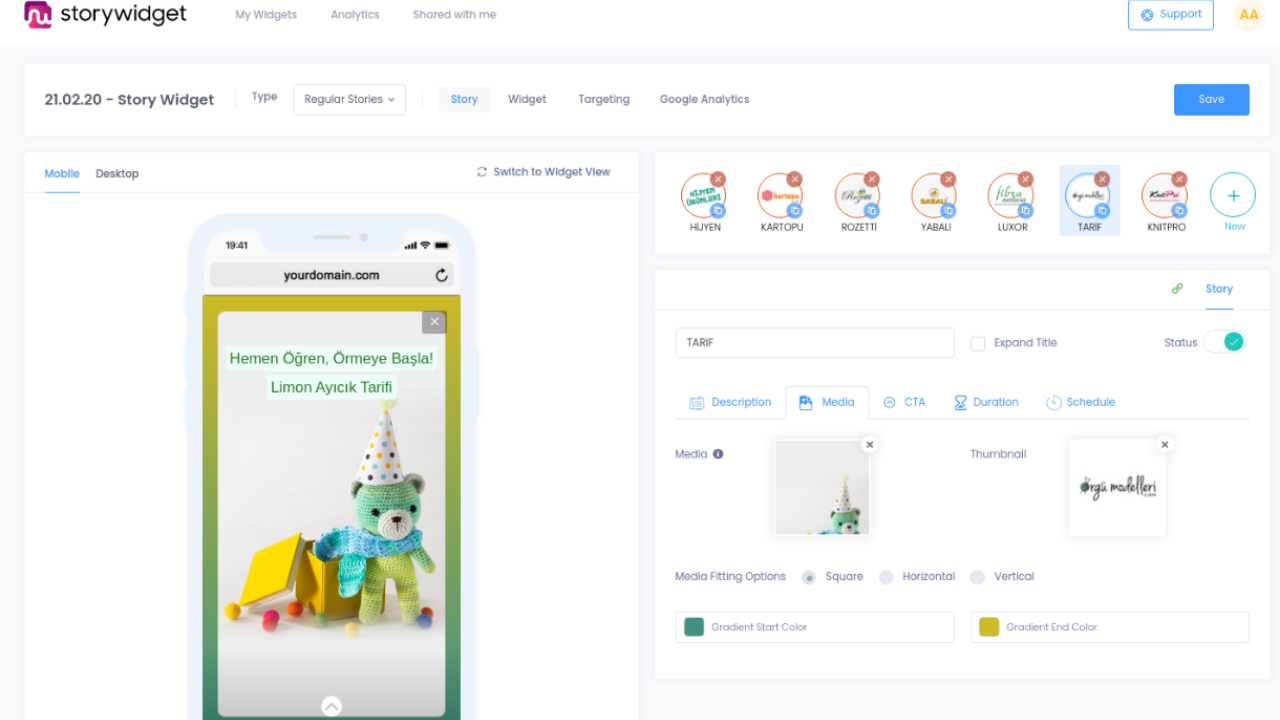Click the link icon beside Story tab
This screenshot has height=720, width=1280.
1177,289
